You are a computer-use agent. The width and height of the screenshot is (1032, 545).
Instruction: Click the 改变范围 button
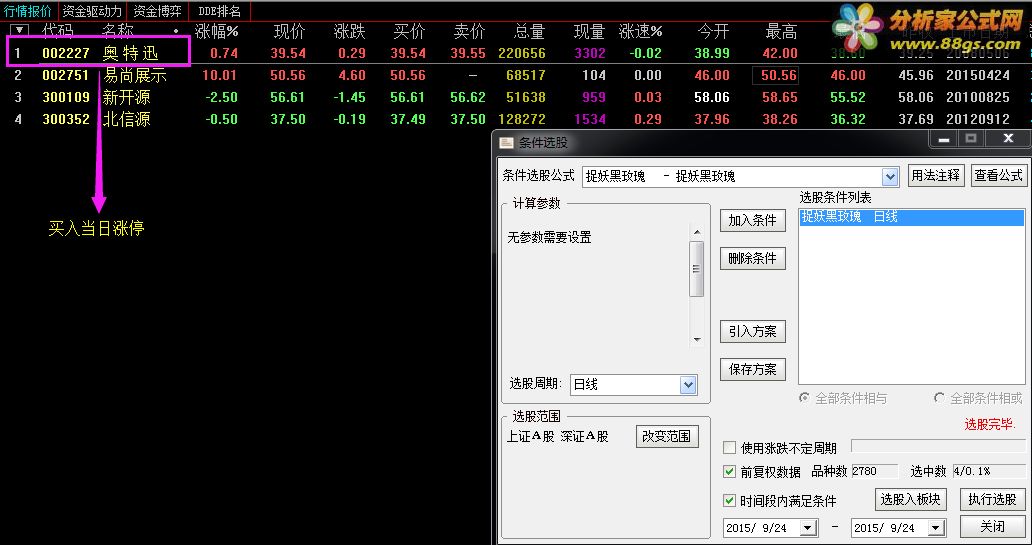click(667, 436)
